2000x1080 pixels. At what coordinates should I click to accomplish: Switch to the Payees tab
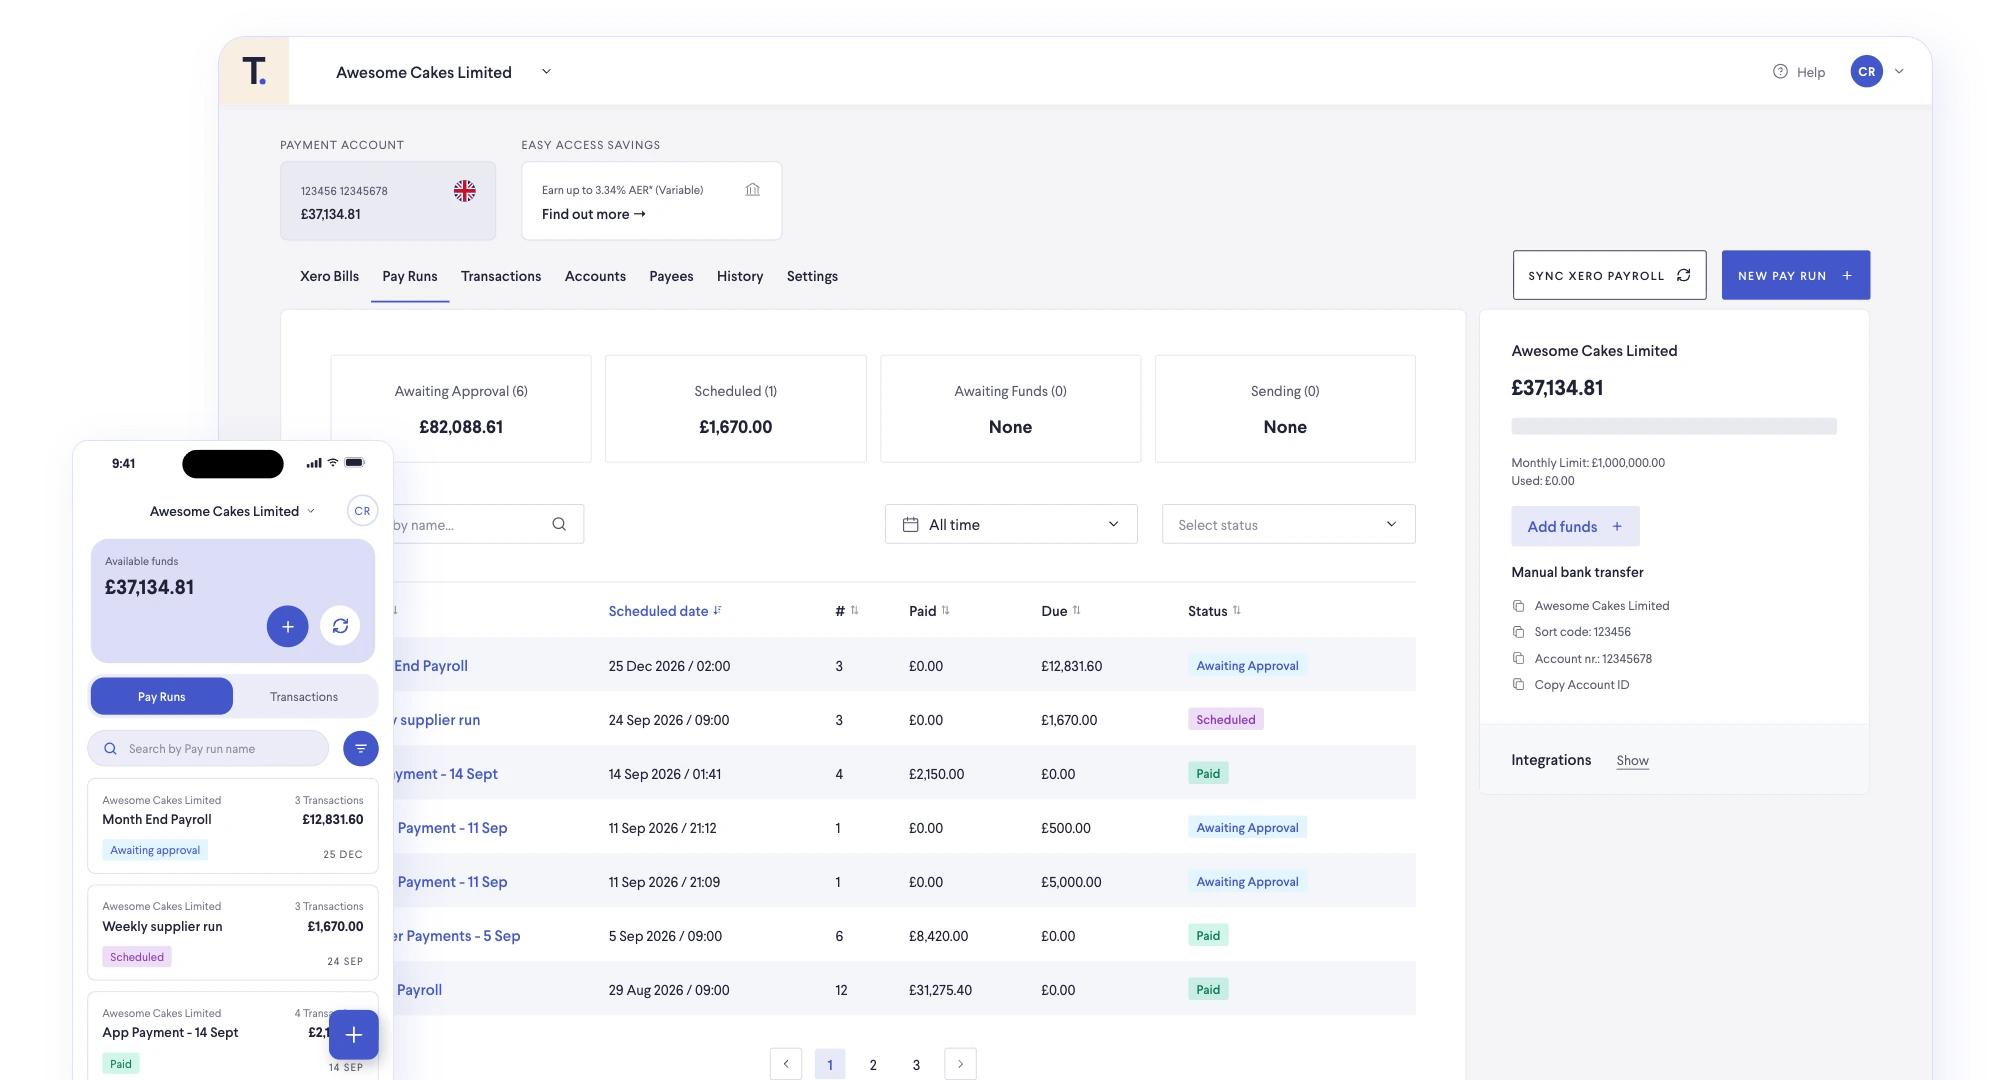pyautogui.click(x=671, y=276)
